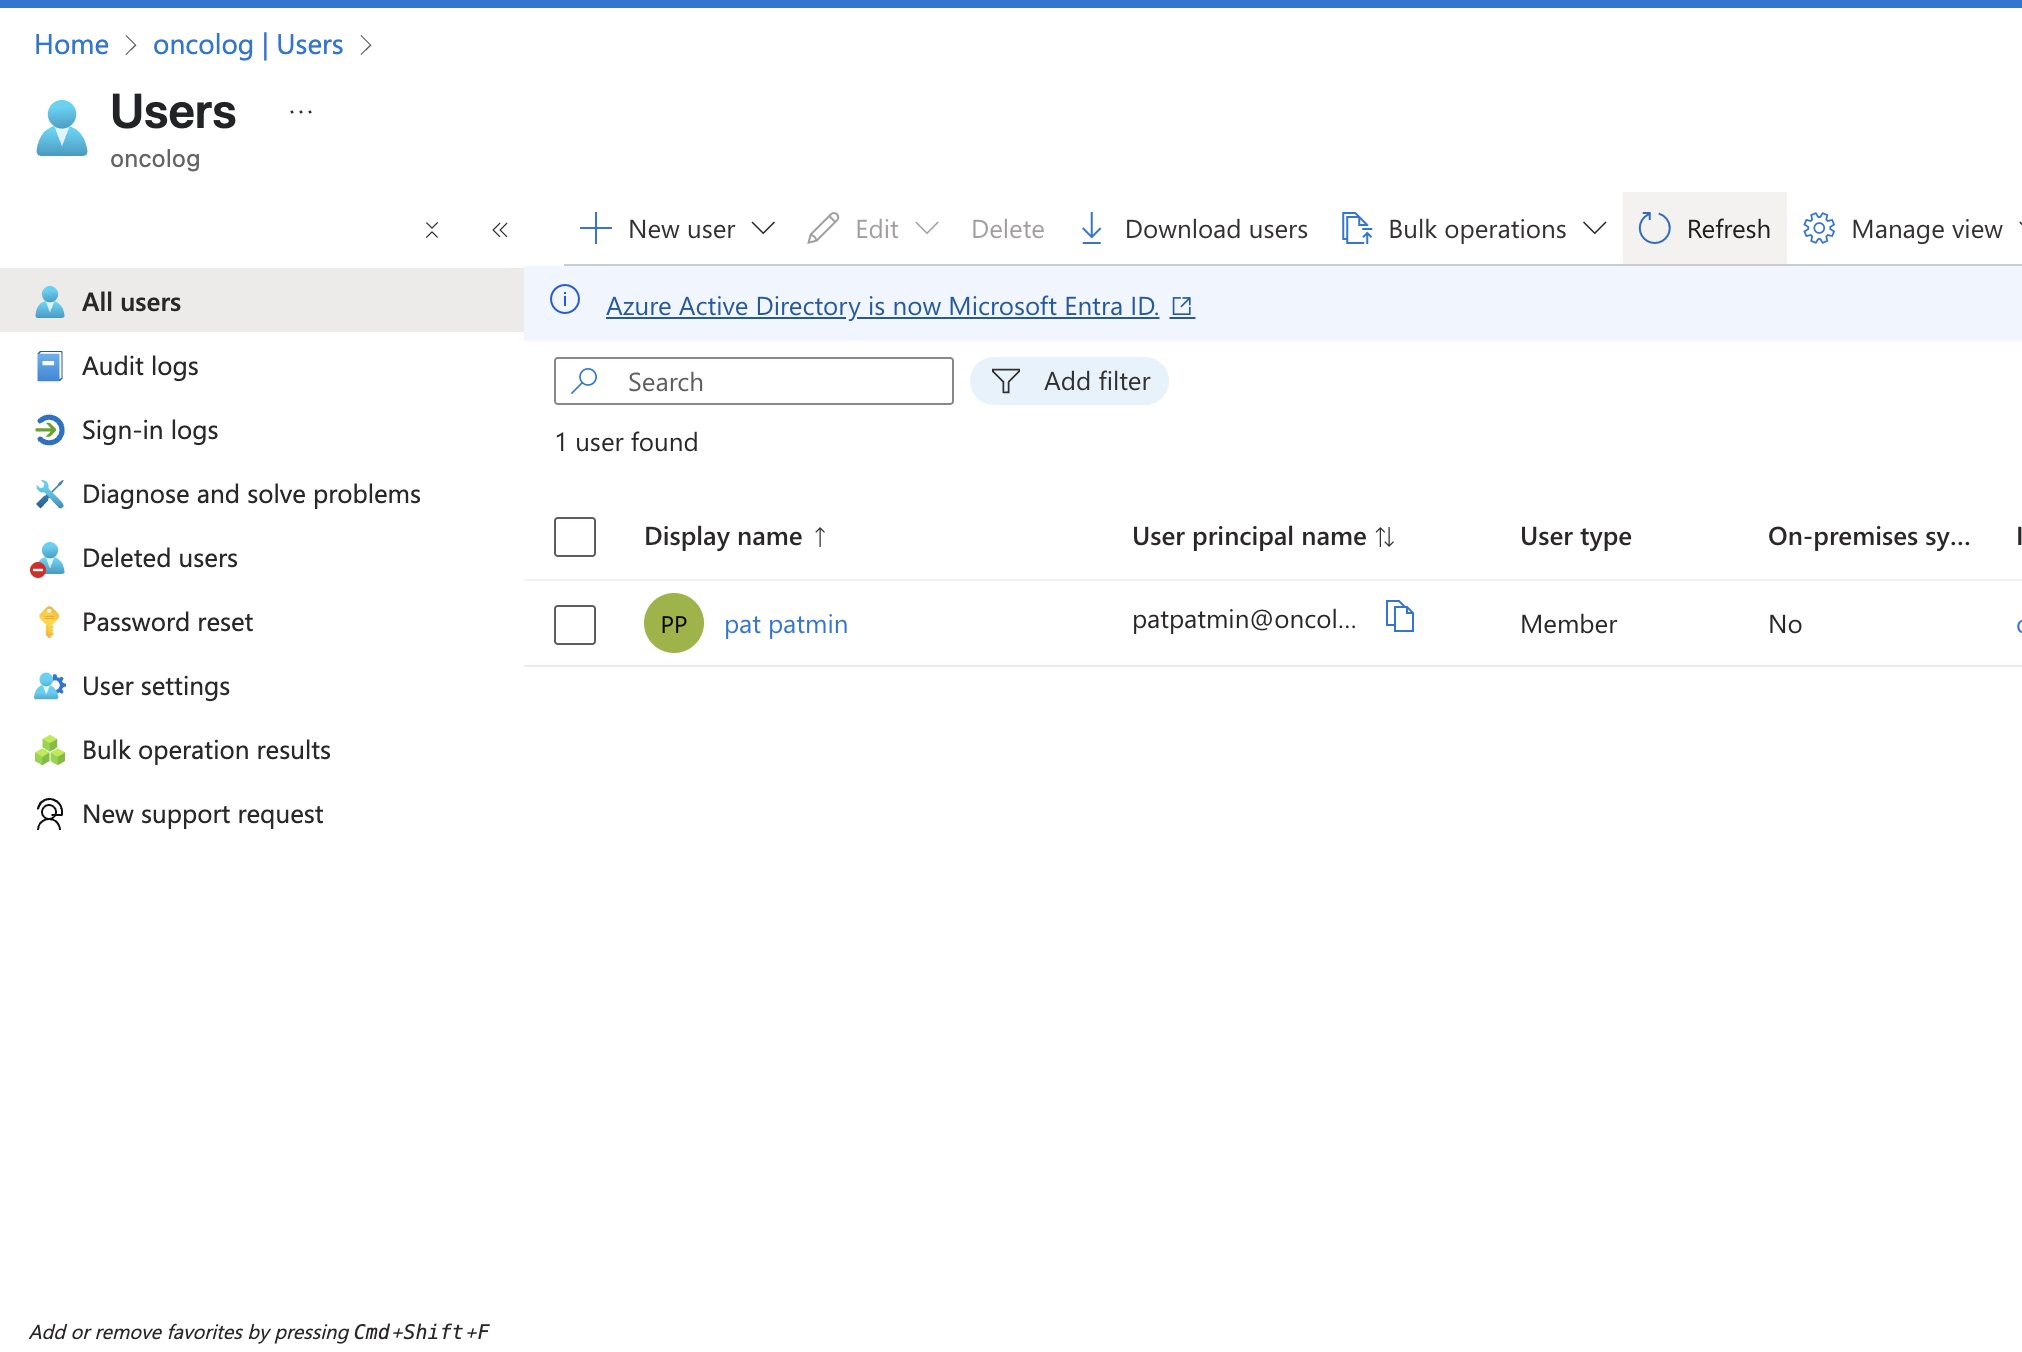
Task: Open the Users more options ellipsis
Action: point(301,112)
